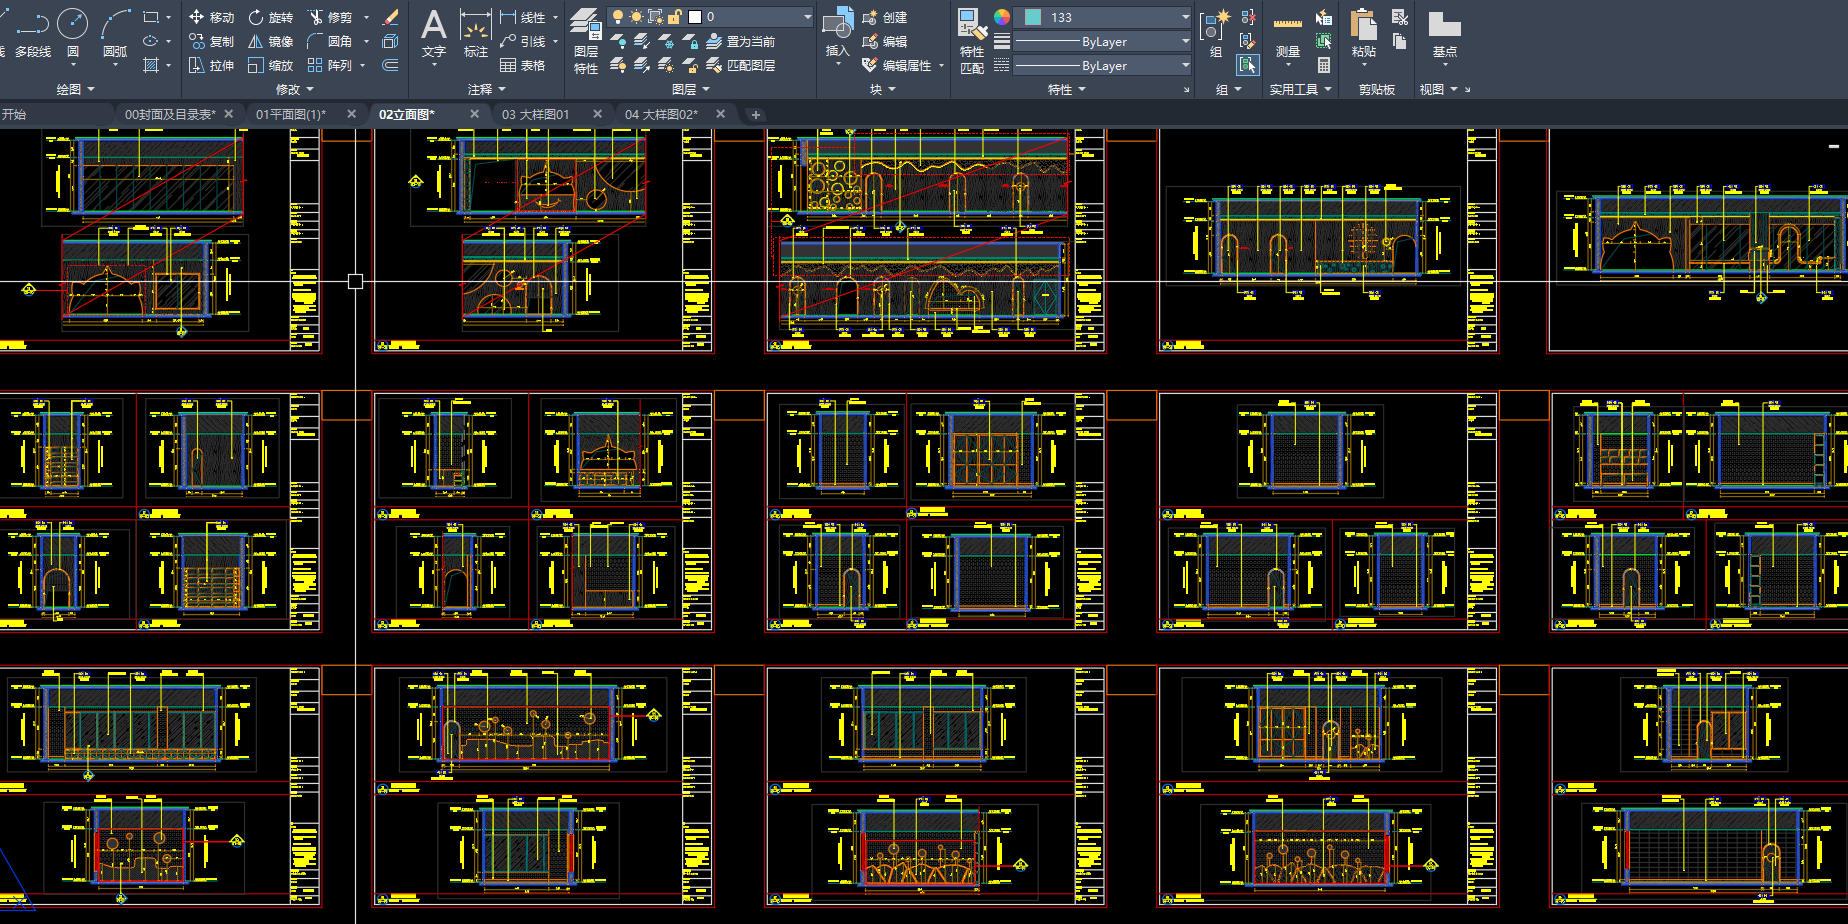This screenshot has height=924, width=1848.
Task: Select the Move (移动) tool
Action: (x=211, y=17)
